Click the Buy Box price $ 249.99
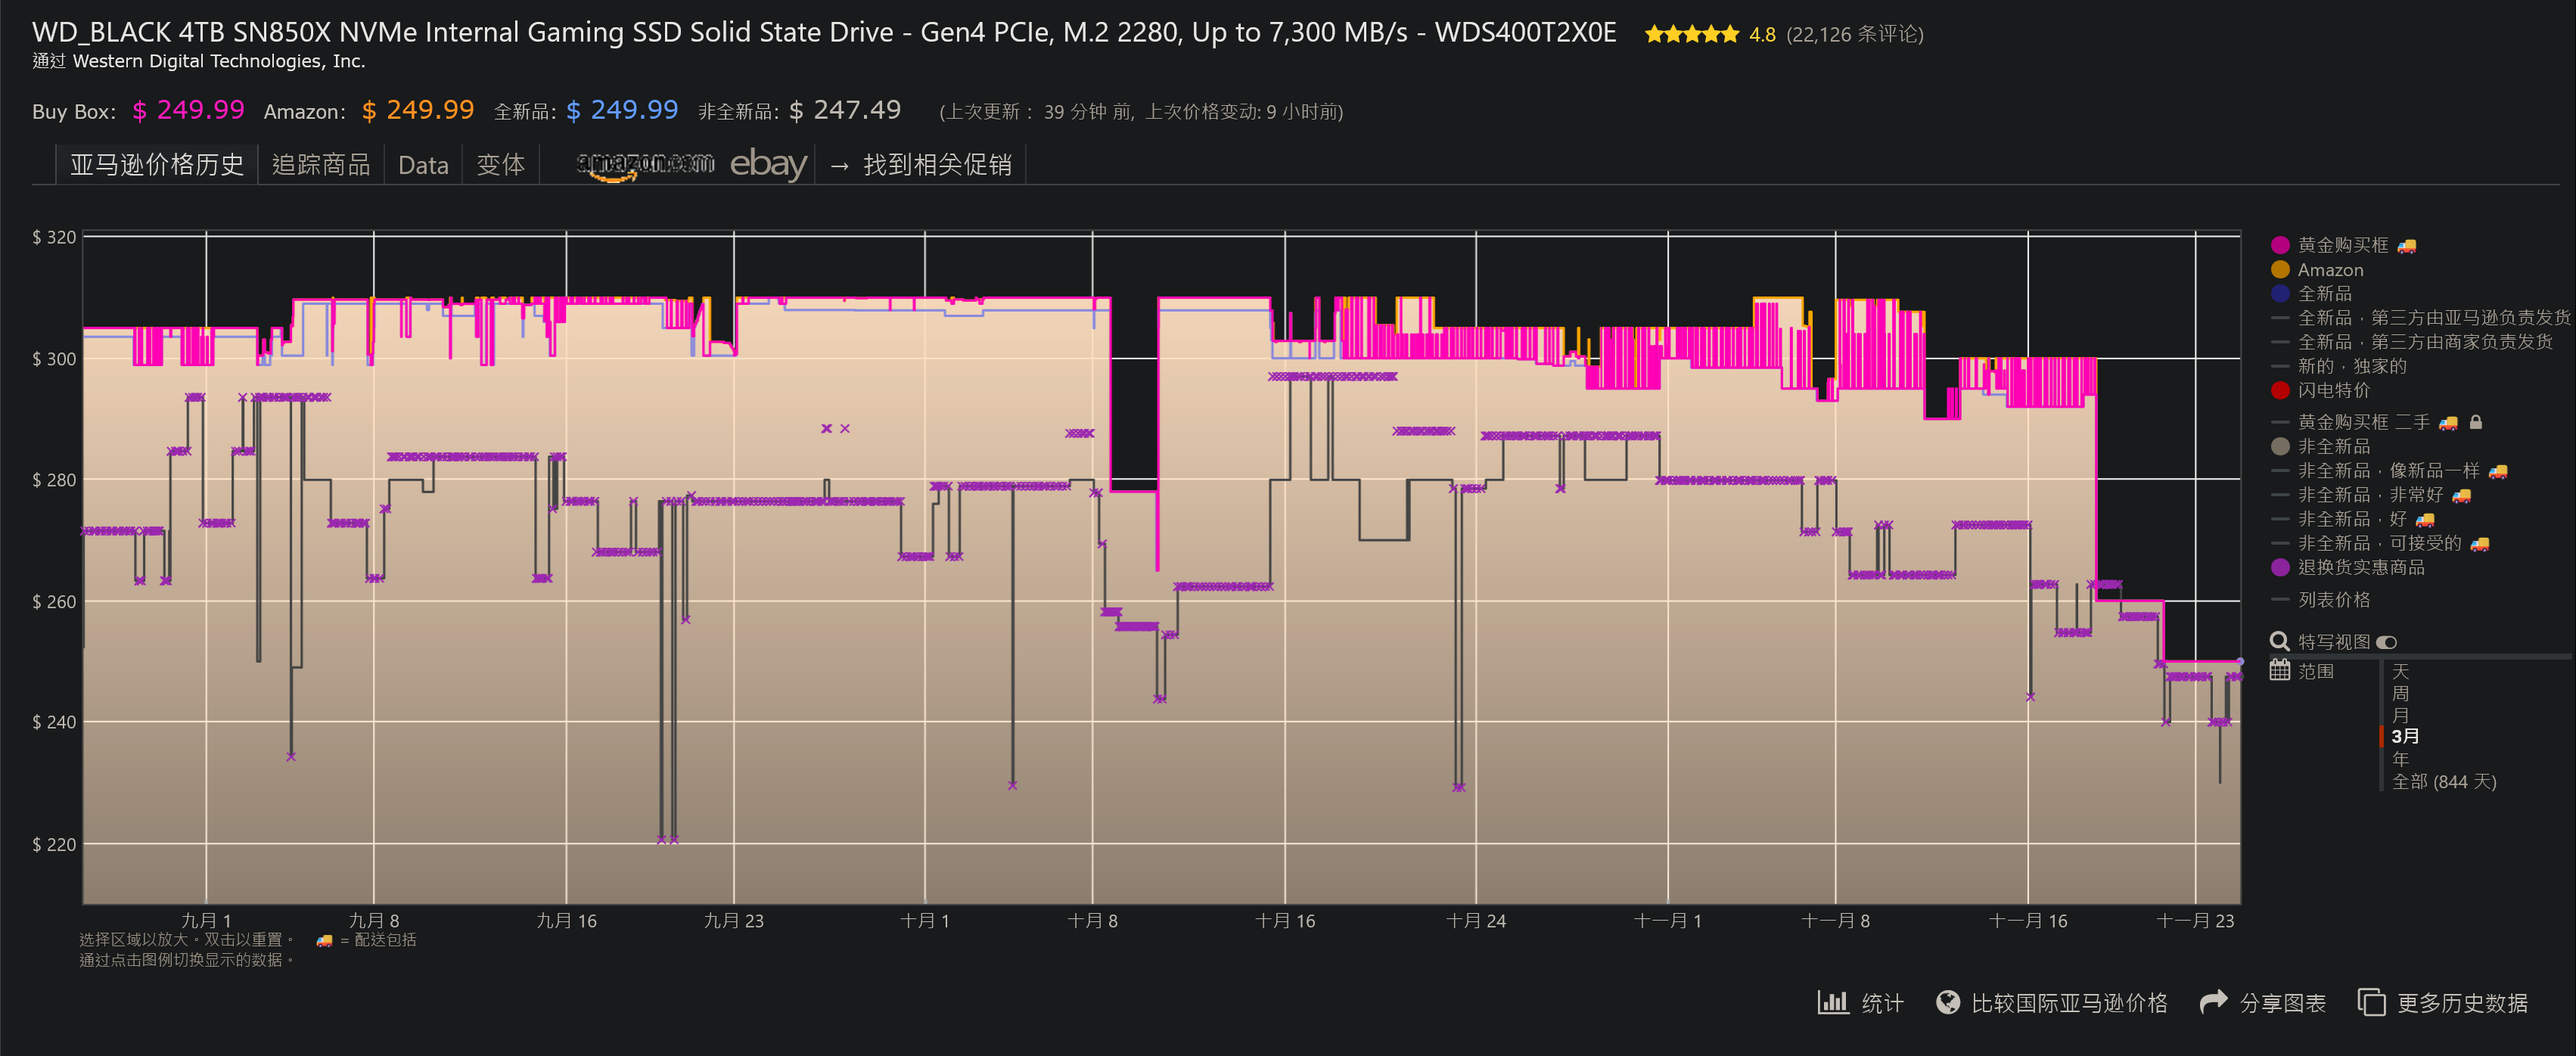This screenshot has height=1056, width=2576. coord(189,110)
